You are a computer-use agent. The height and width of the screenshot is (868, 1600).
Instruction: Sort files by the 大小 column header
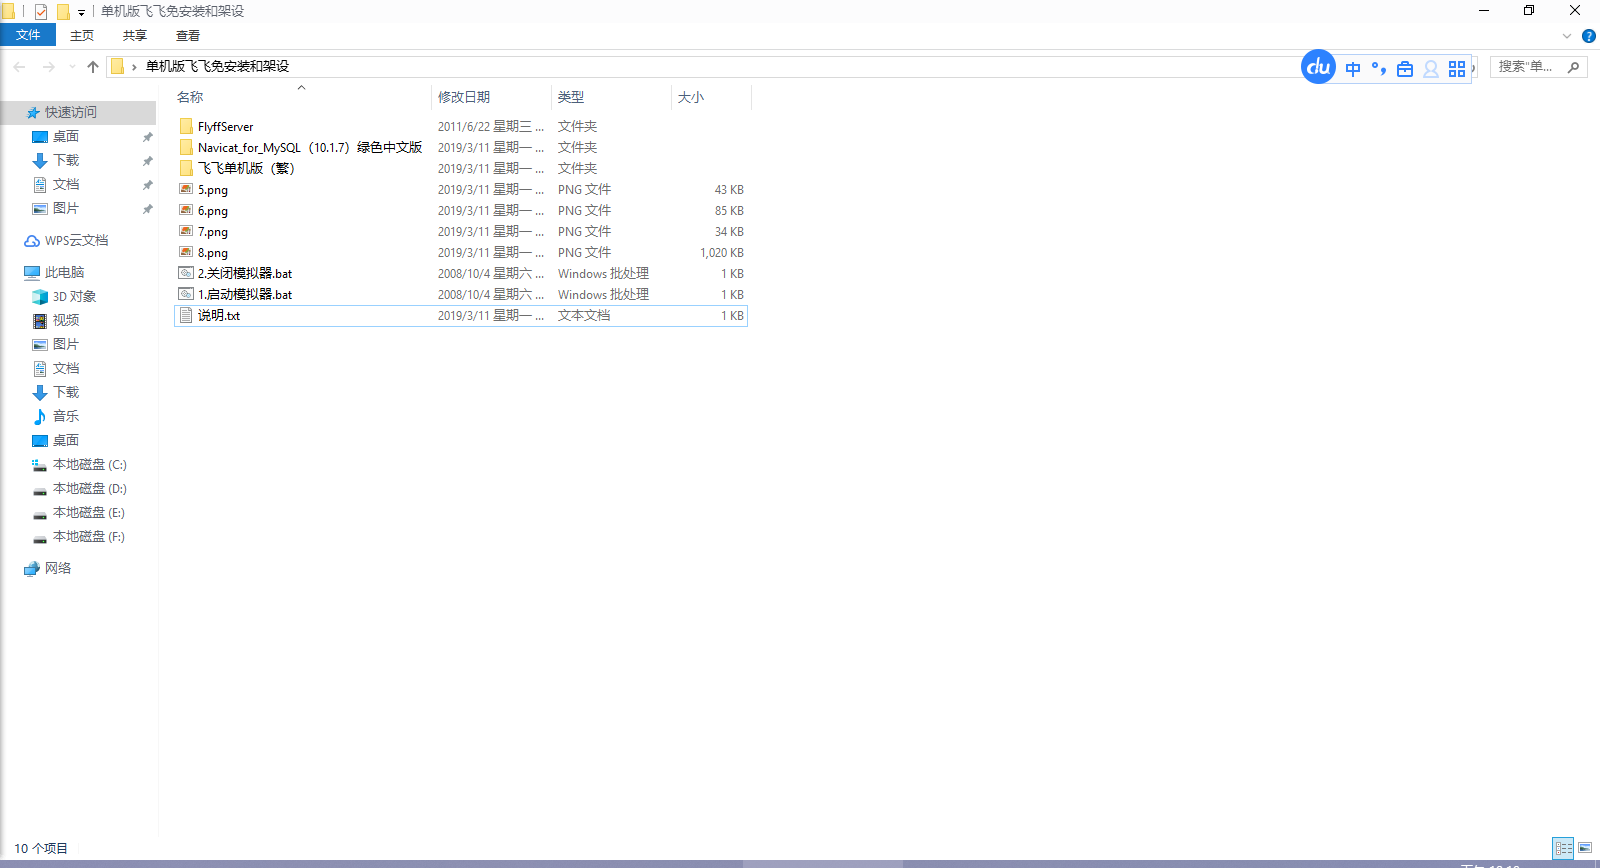691,97
